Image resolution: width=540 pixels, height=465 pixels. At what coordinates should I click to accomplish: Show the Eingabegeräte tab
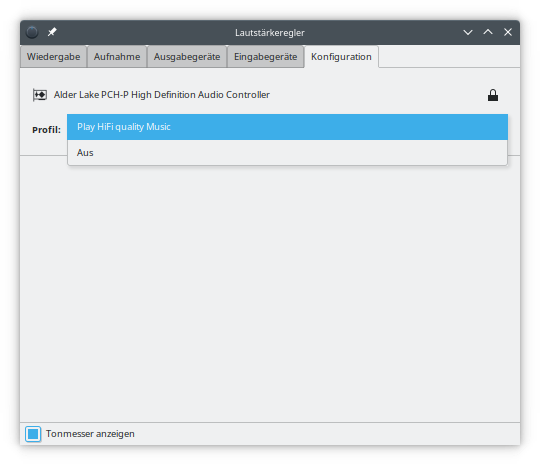tap(265, 56)
